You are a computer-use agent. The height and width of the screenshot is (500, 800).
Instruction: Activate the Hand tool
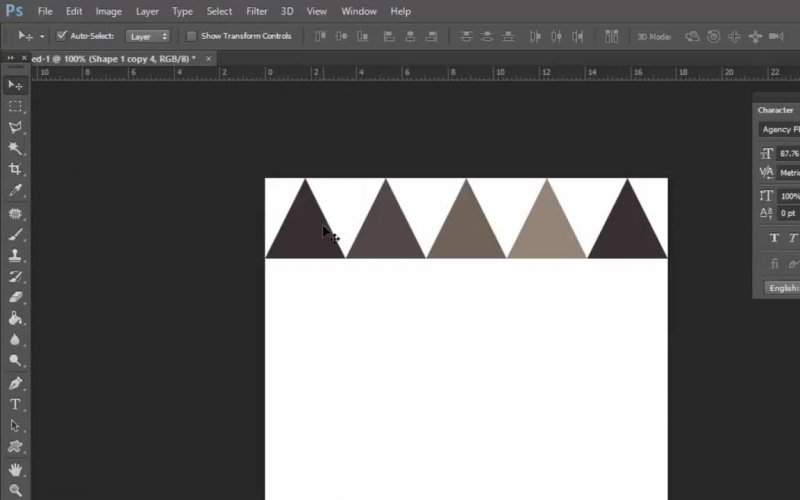pyautogui.click(x=15, y=469)
